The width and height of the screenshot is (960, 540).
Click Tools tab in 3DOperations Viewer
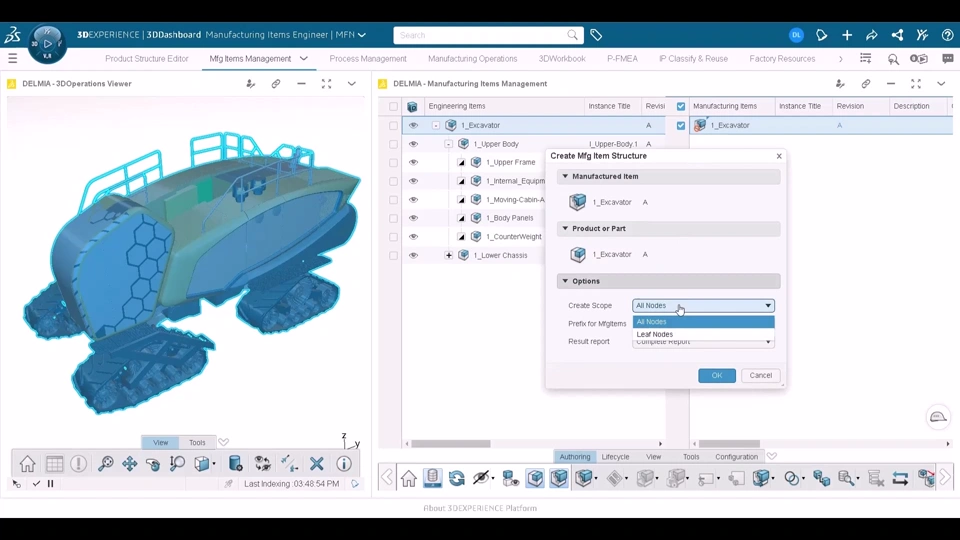(197, 443)
